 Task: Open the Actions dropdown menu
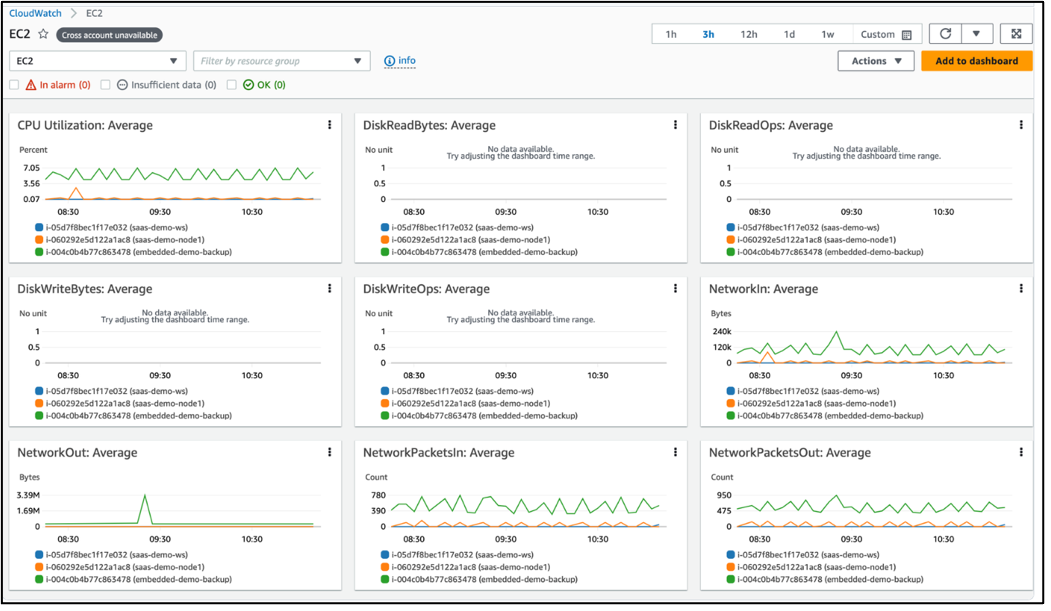[x=875, y=61]
